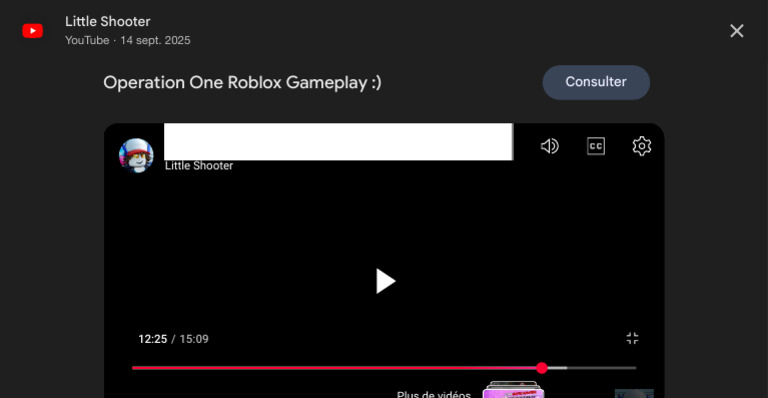The height and width of the screenshot is (398, 768).
Task: Close the video preview panel
Action: (737, 31)
